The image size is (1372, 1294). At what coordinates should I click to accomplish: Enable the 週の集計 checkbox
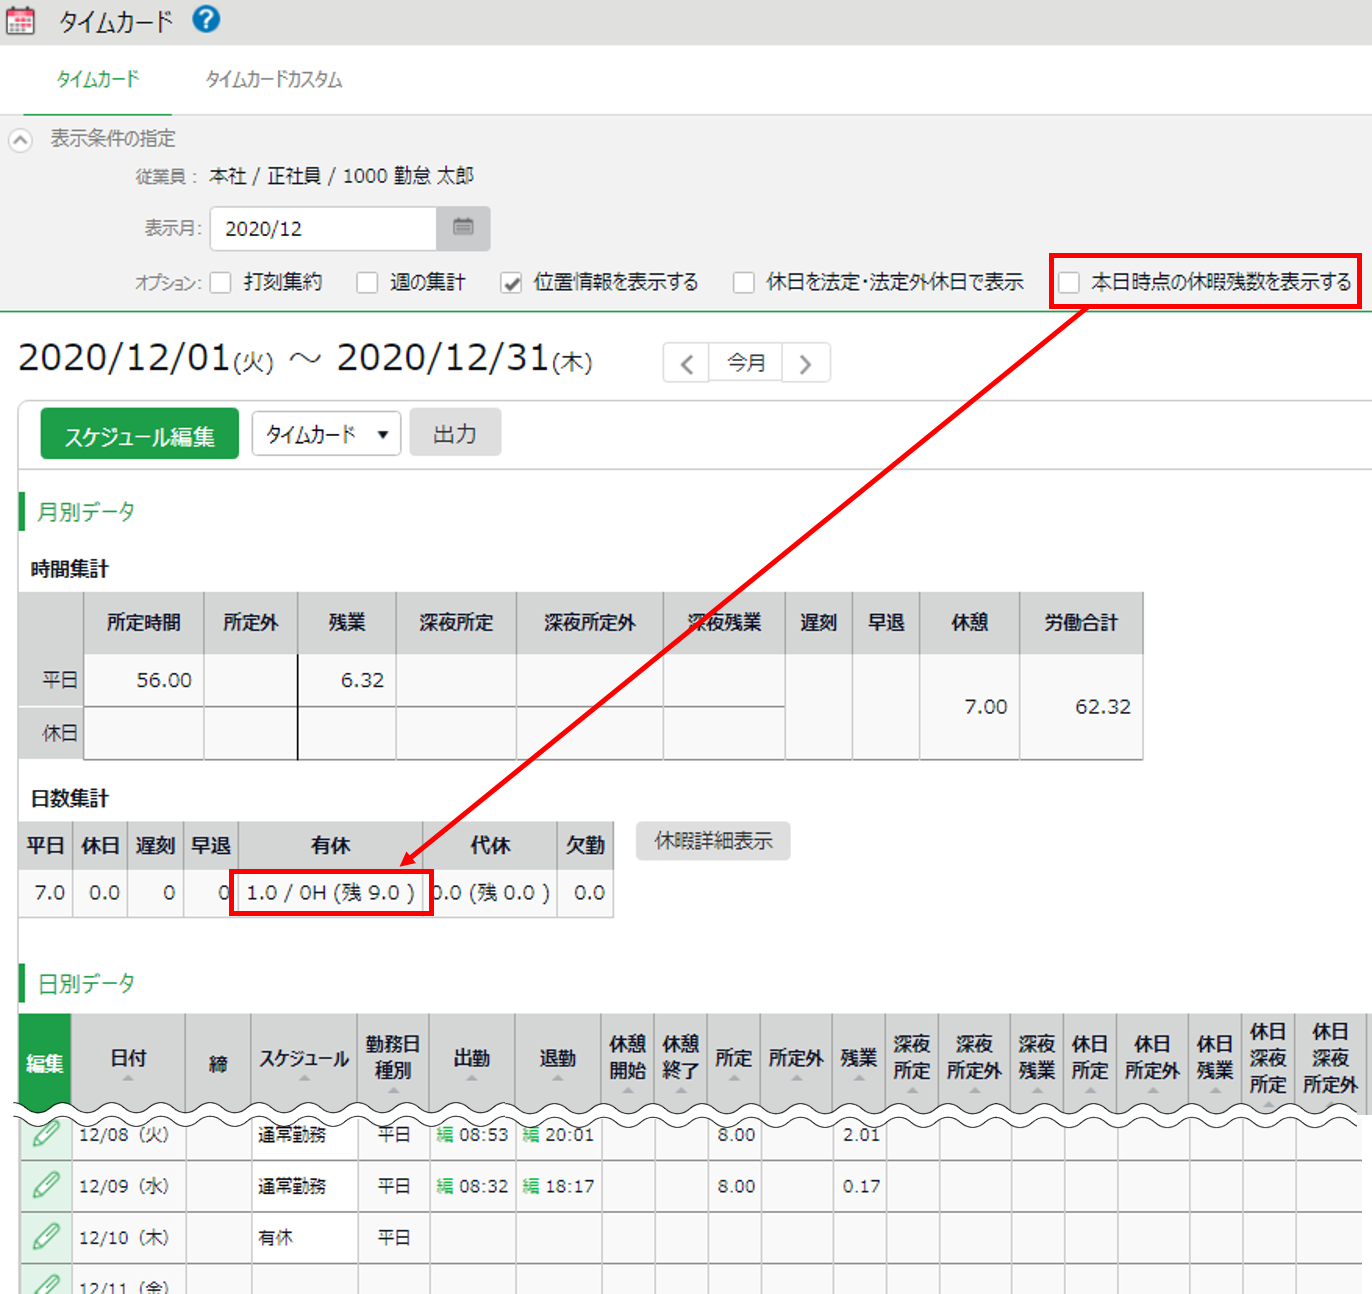point(368,283)
